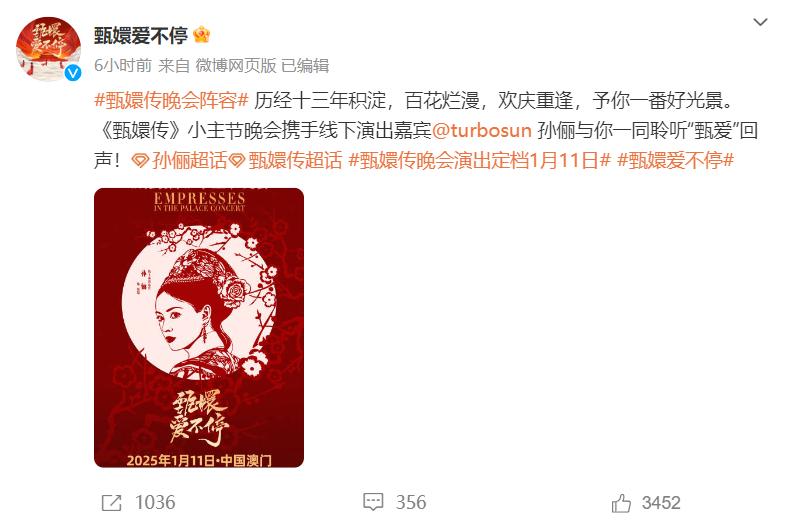Click the 3452 likes count

661,503
